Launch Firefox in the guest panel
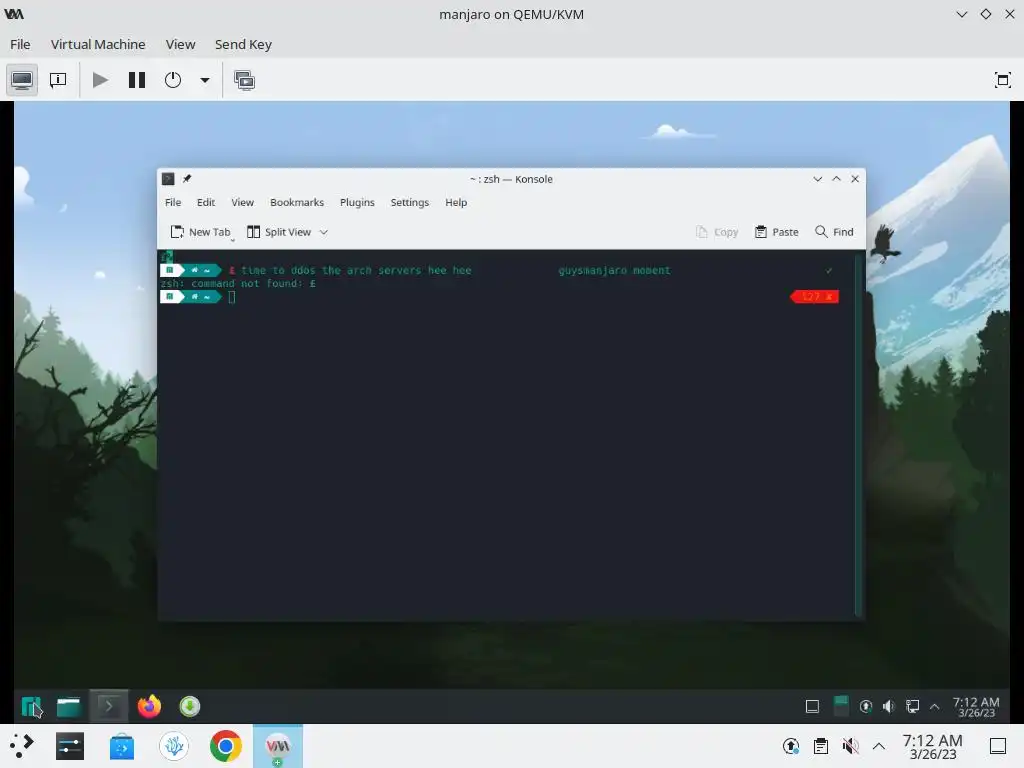This screenshot has height=768, width=1024. coord(149,706)
